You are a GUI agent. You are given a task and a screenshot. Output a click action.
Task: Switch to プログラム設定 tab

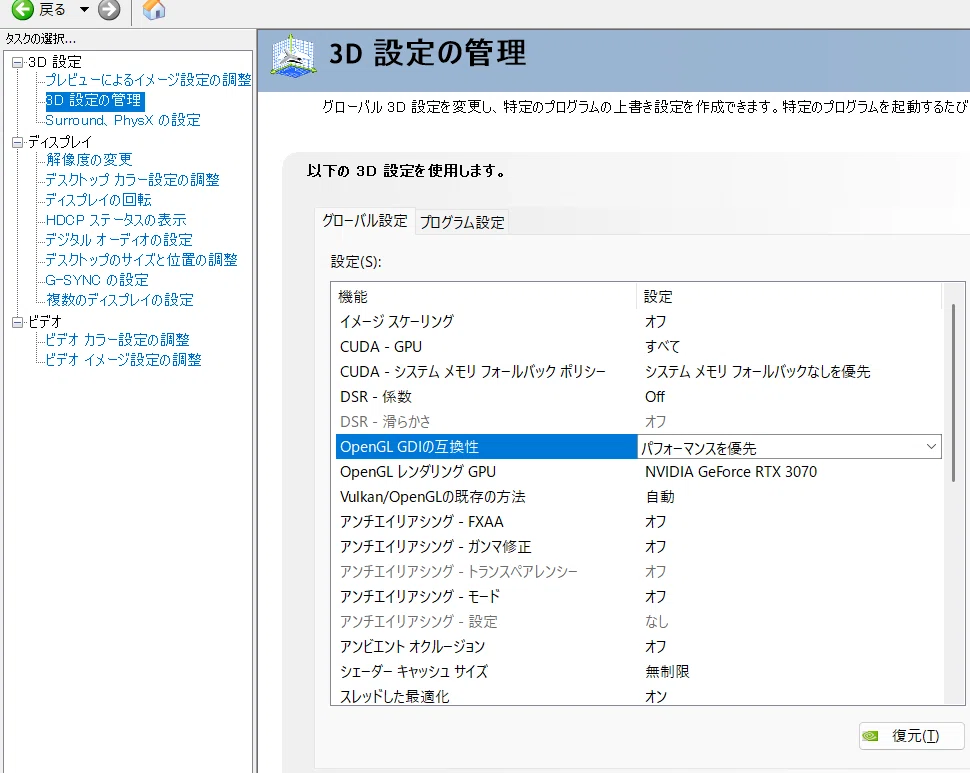[462, 222]
